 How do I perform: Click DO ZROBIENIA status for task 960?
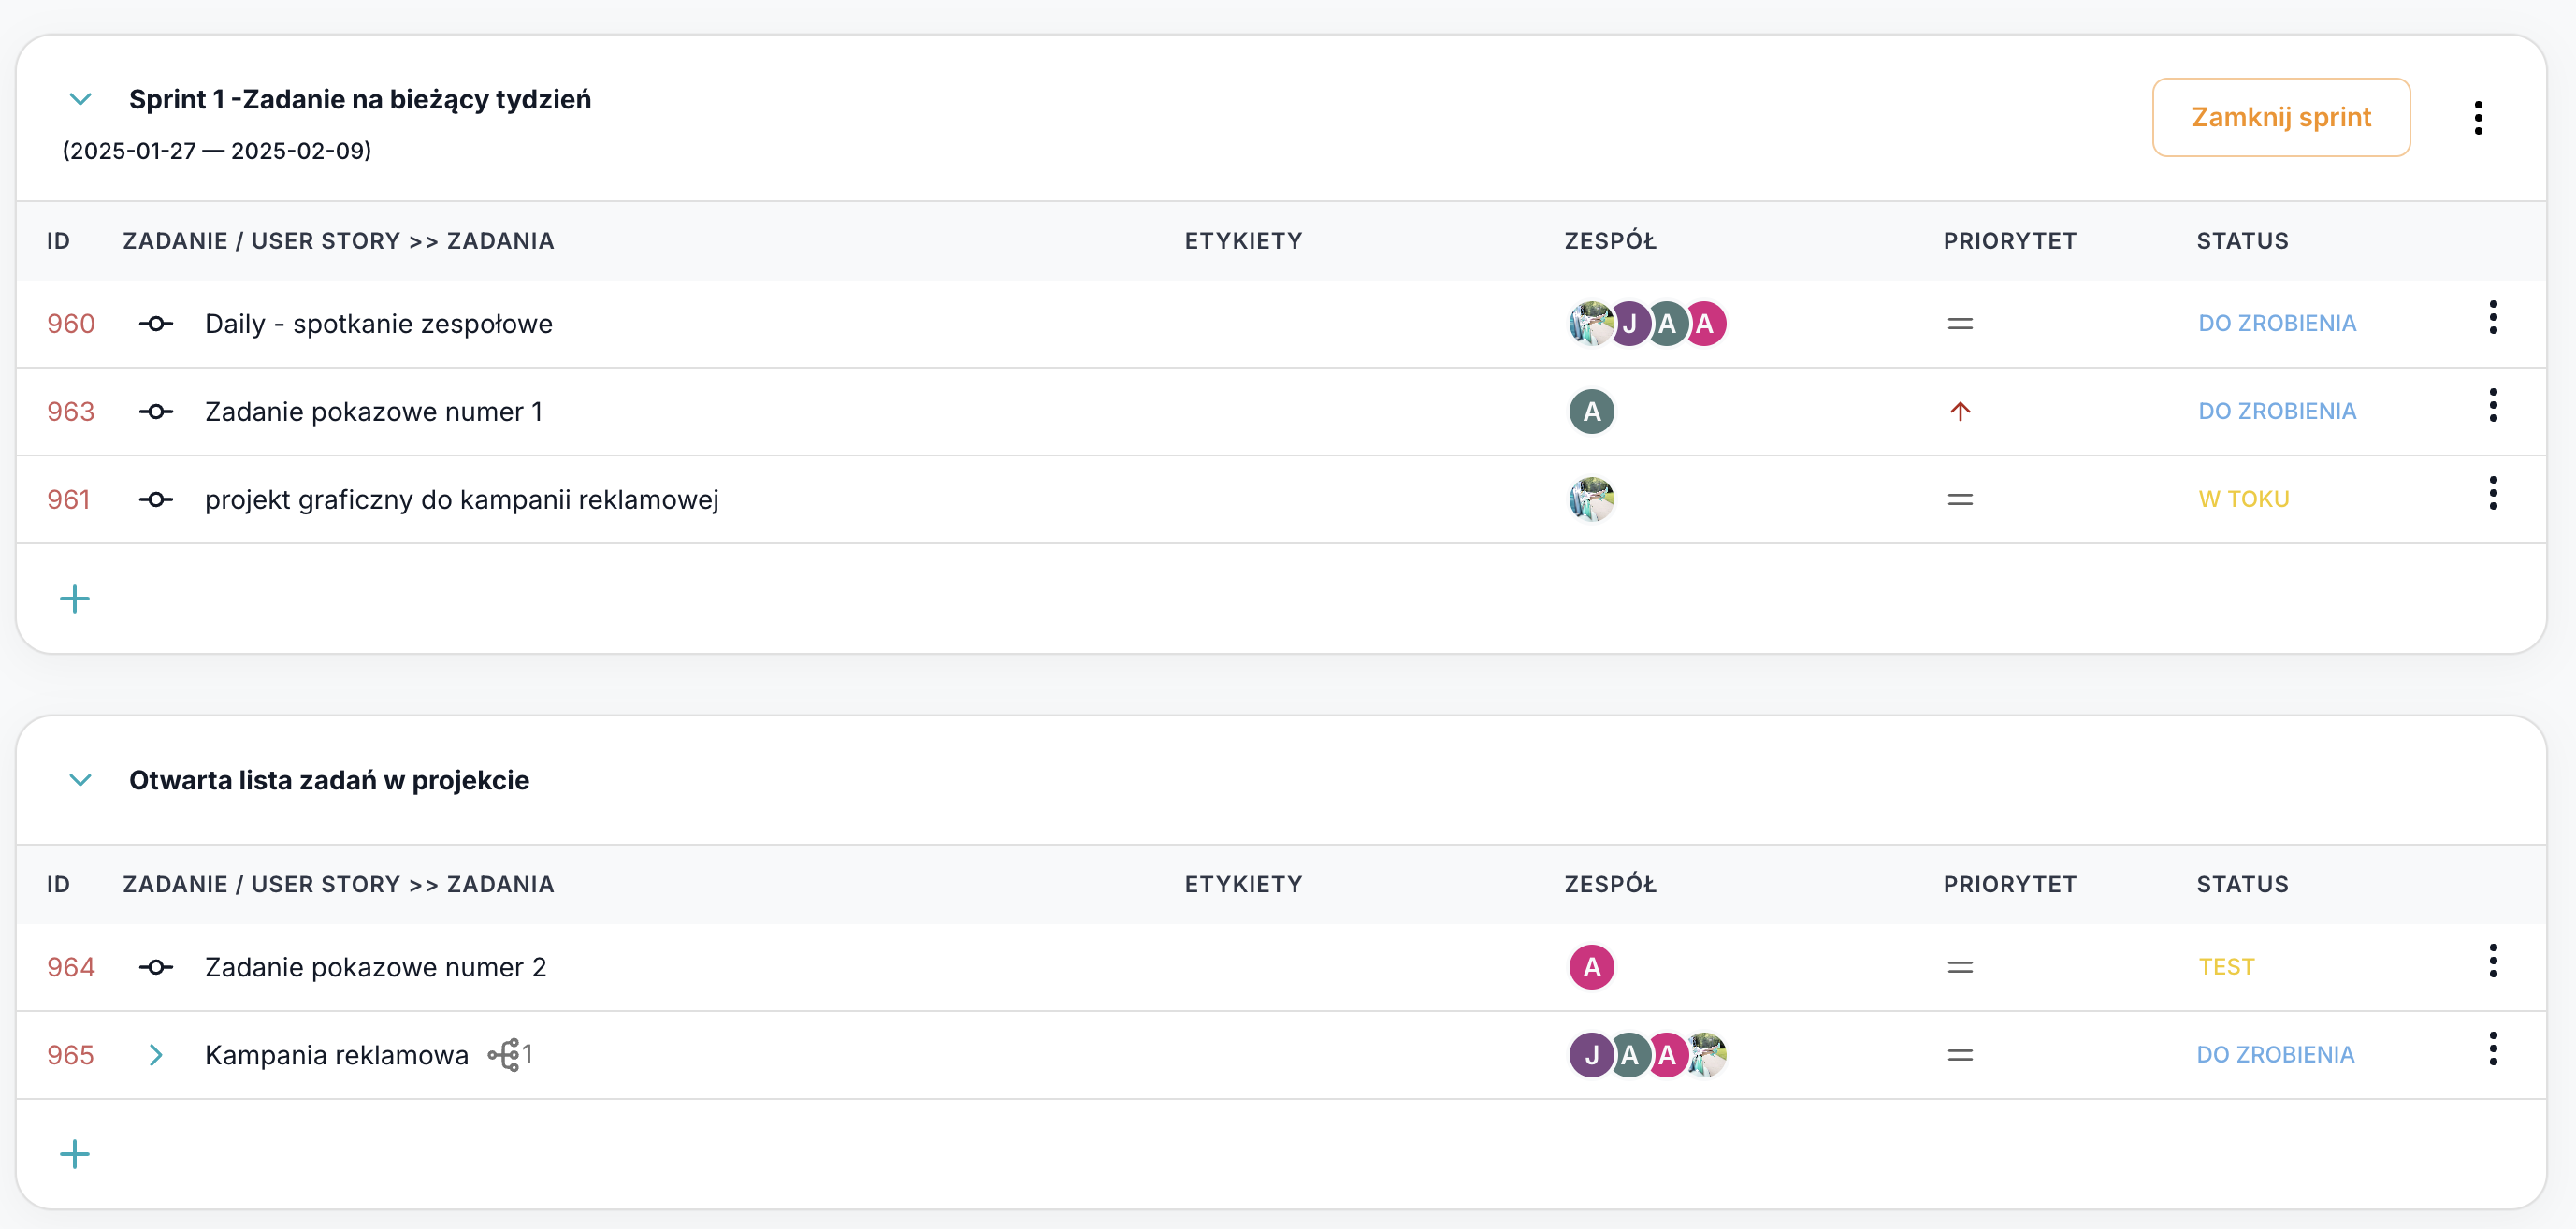coord(2276,323)
